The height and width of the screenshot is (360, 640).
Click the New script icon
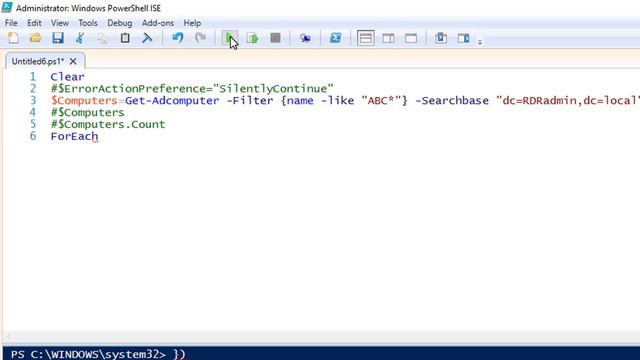[x=13, y=38]
